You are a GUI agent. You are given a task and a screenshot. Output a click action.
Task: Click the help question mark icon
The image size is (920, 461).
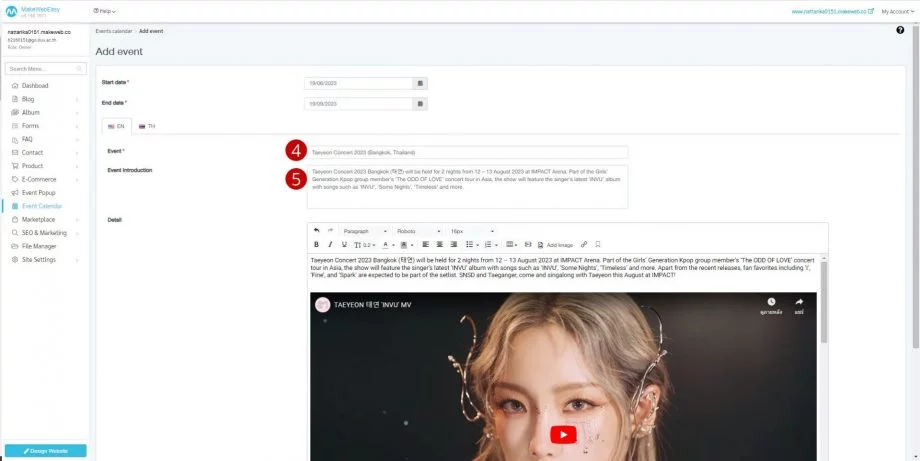point(900,30)
